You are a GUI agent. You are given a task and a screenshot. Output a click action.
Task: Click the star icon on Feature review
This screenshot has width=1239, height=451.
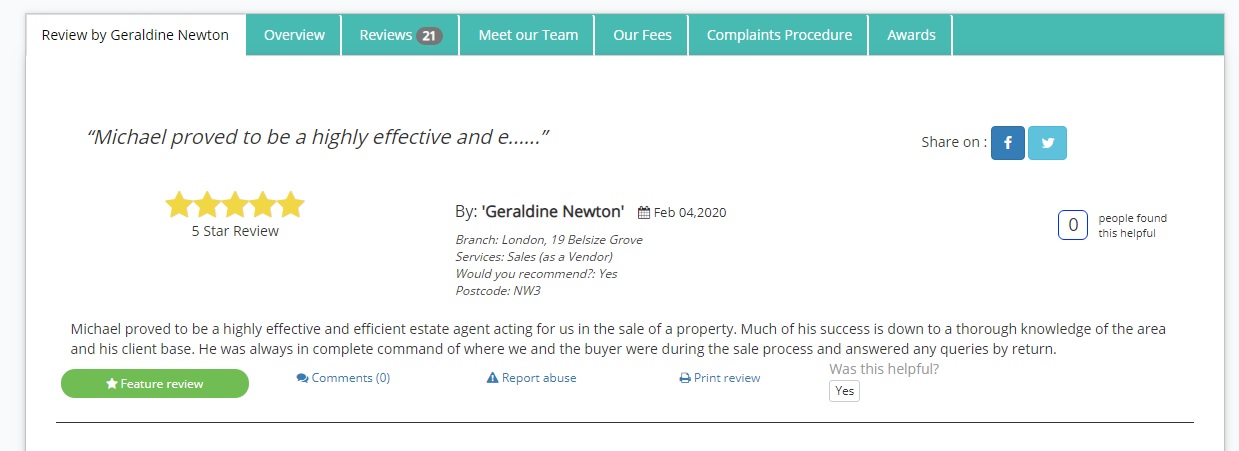pyautogui.click(x=112, y=384)
